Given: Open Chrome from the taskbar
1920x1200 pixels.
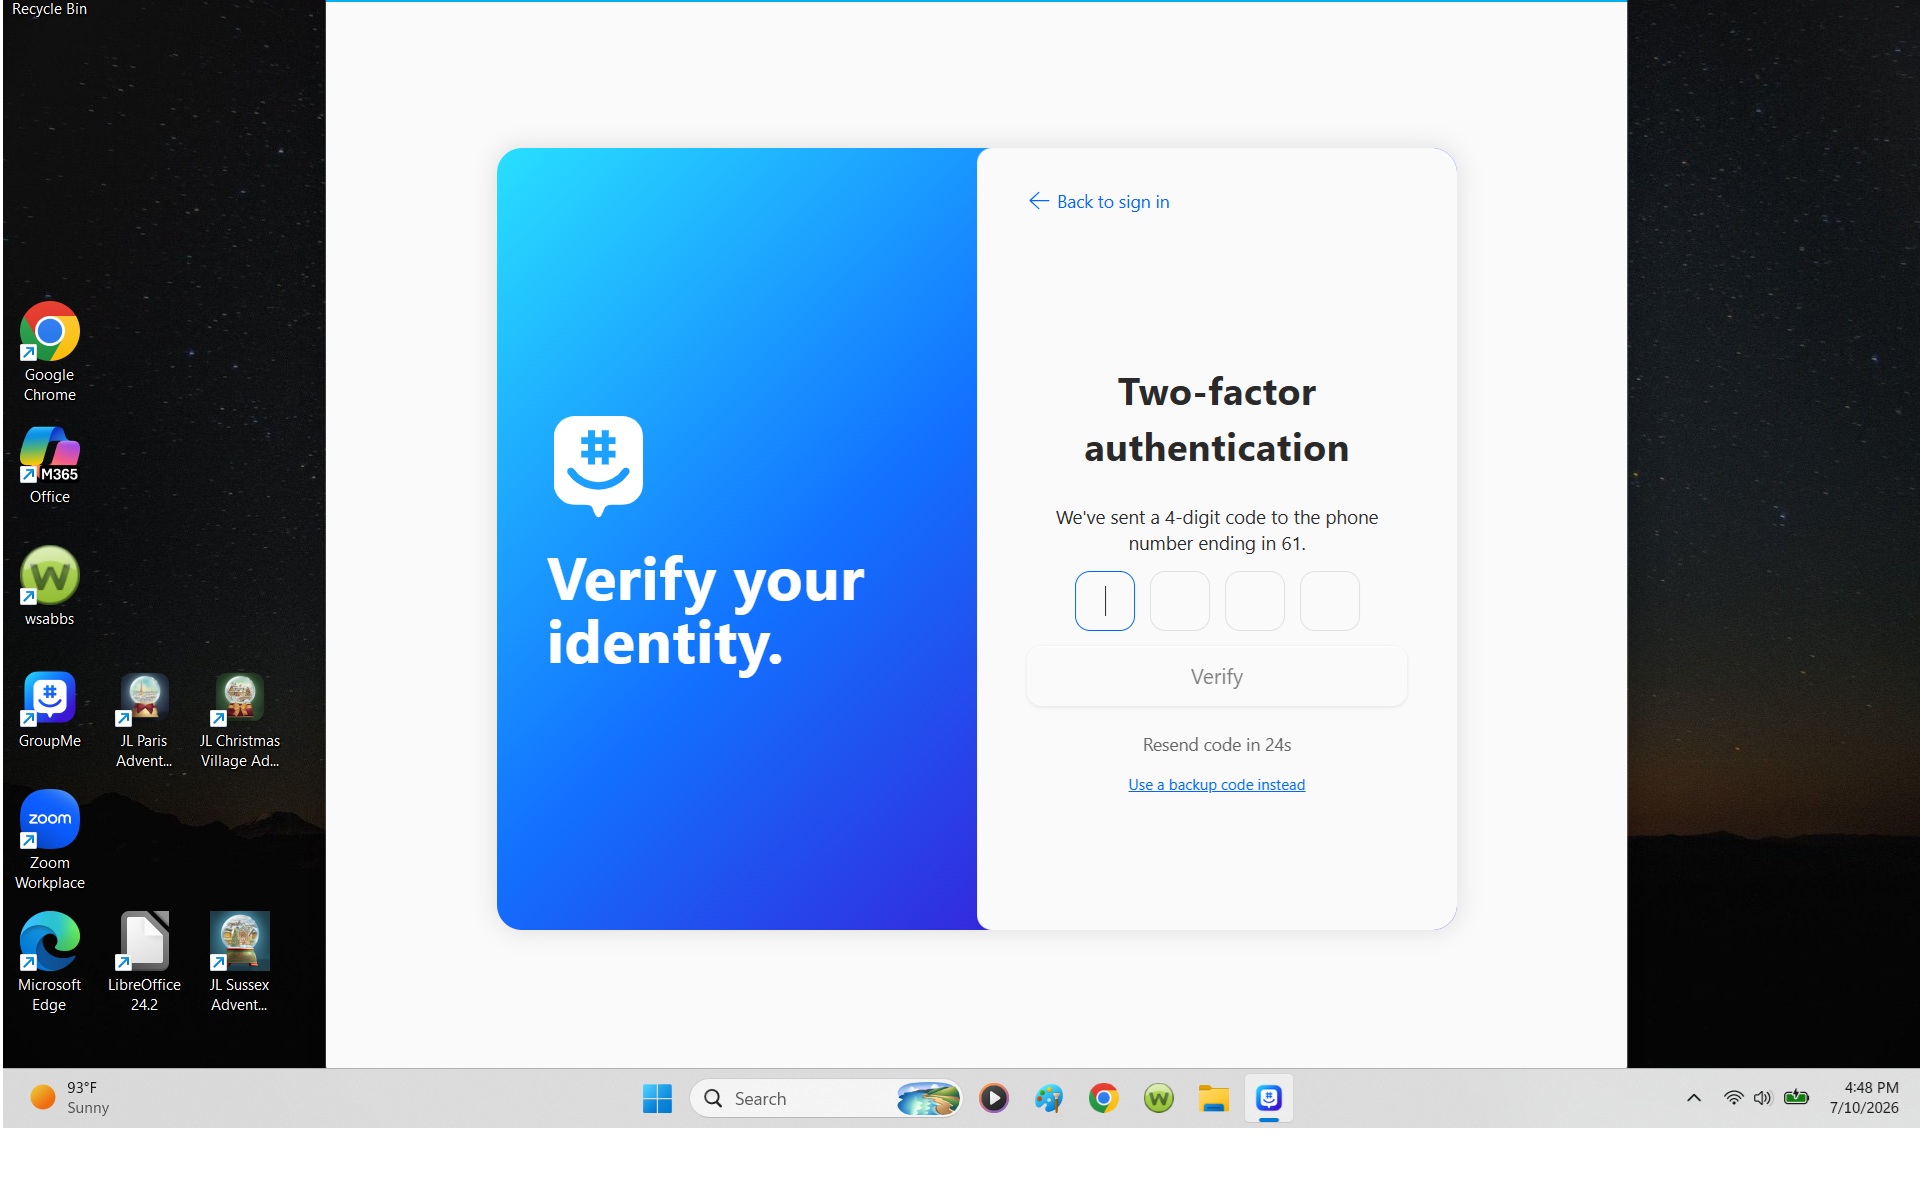Looking at the screenshot, I should coord(1103,1098).
